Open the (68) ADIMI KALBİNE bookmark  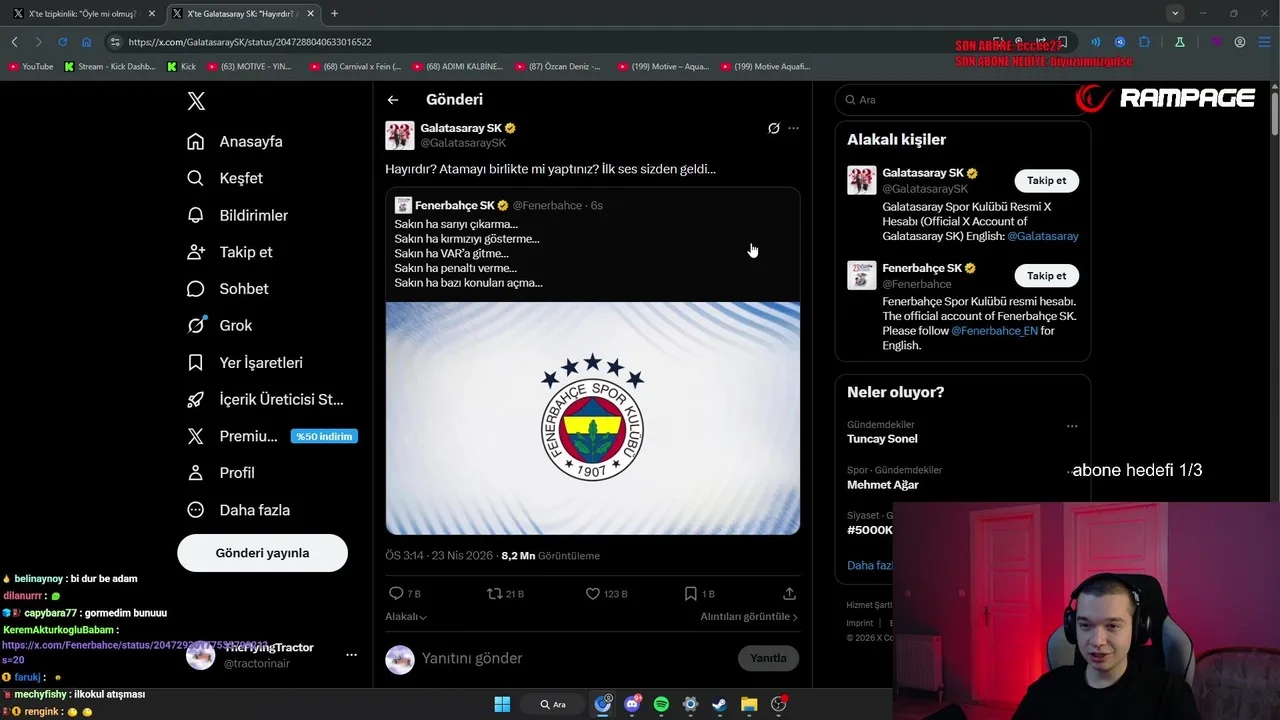(456, 67)
